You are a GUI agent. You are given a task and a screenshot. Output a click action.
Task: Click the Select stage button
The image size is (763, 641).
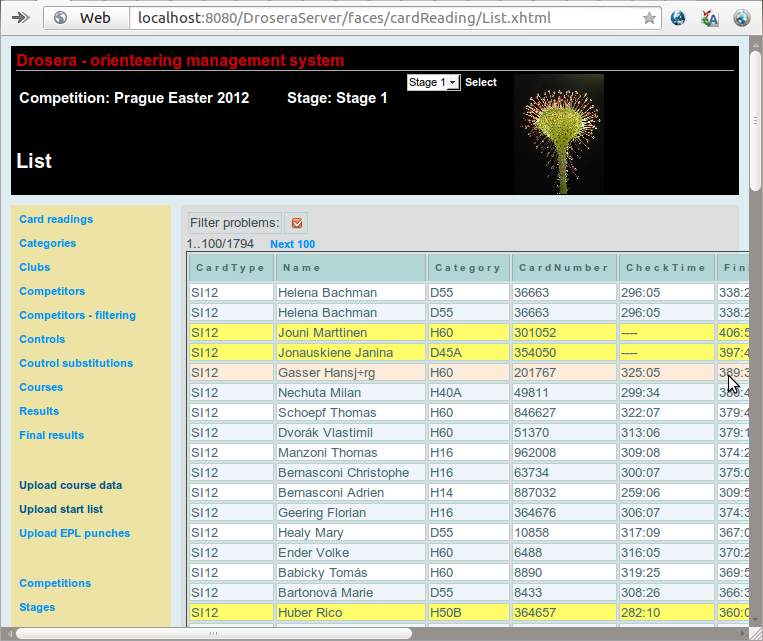click(x=481, y=82)
